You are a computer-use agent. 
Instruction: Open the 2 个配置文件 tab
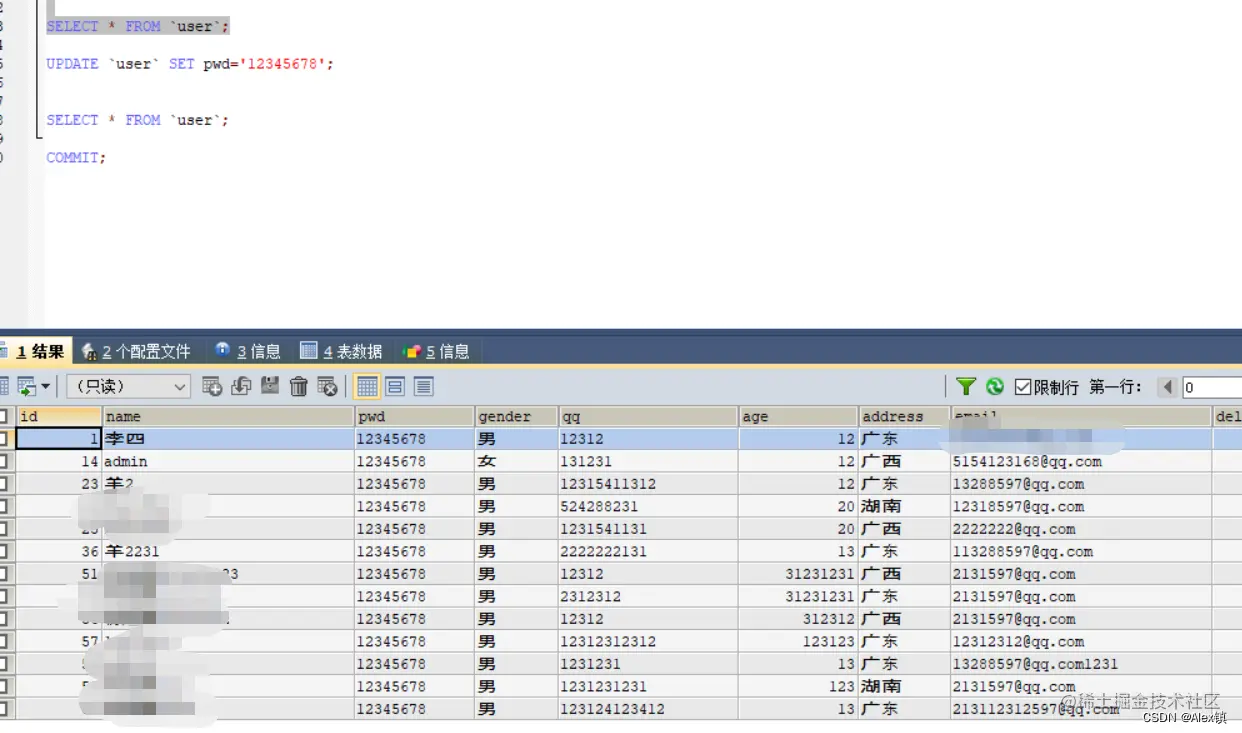tap(136, 351)
